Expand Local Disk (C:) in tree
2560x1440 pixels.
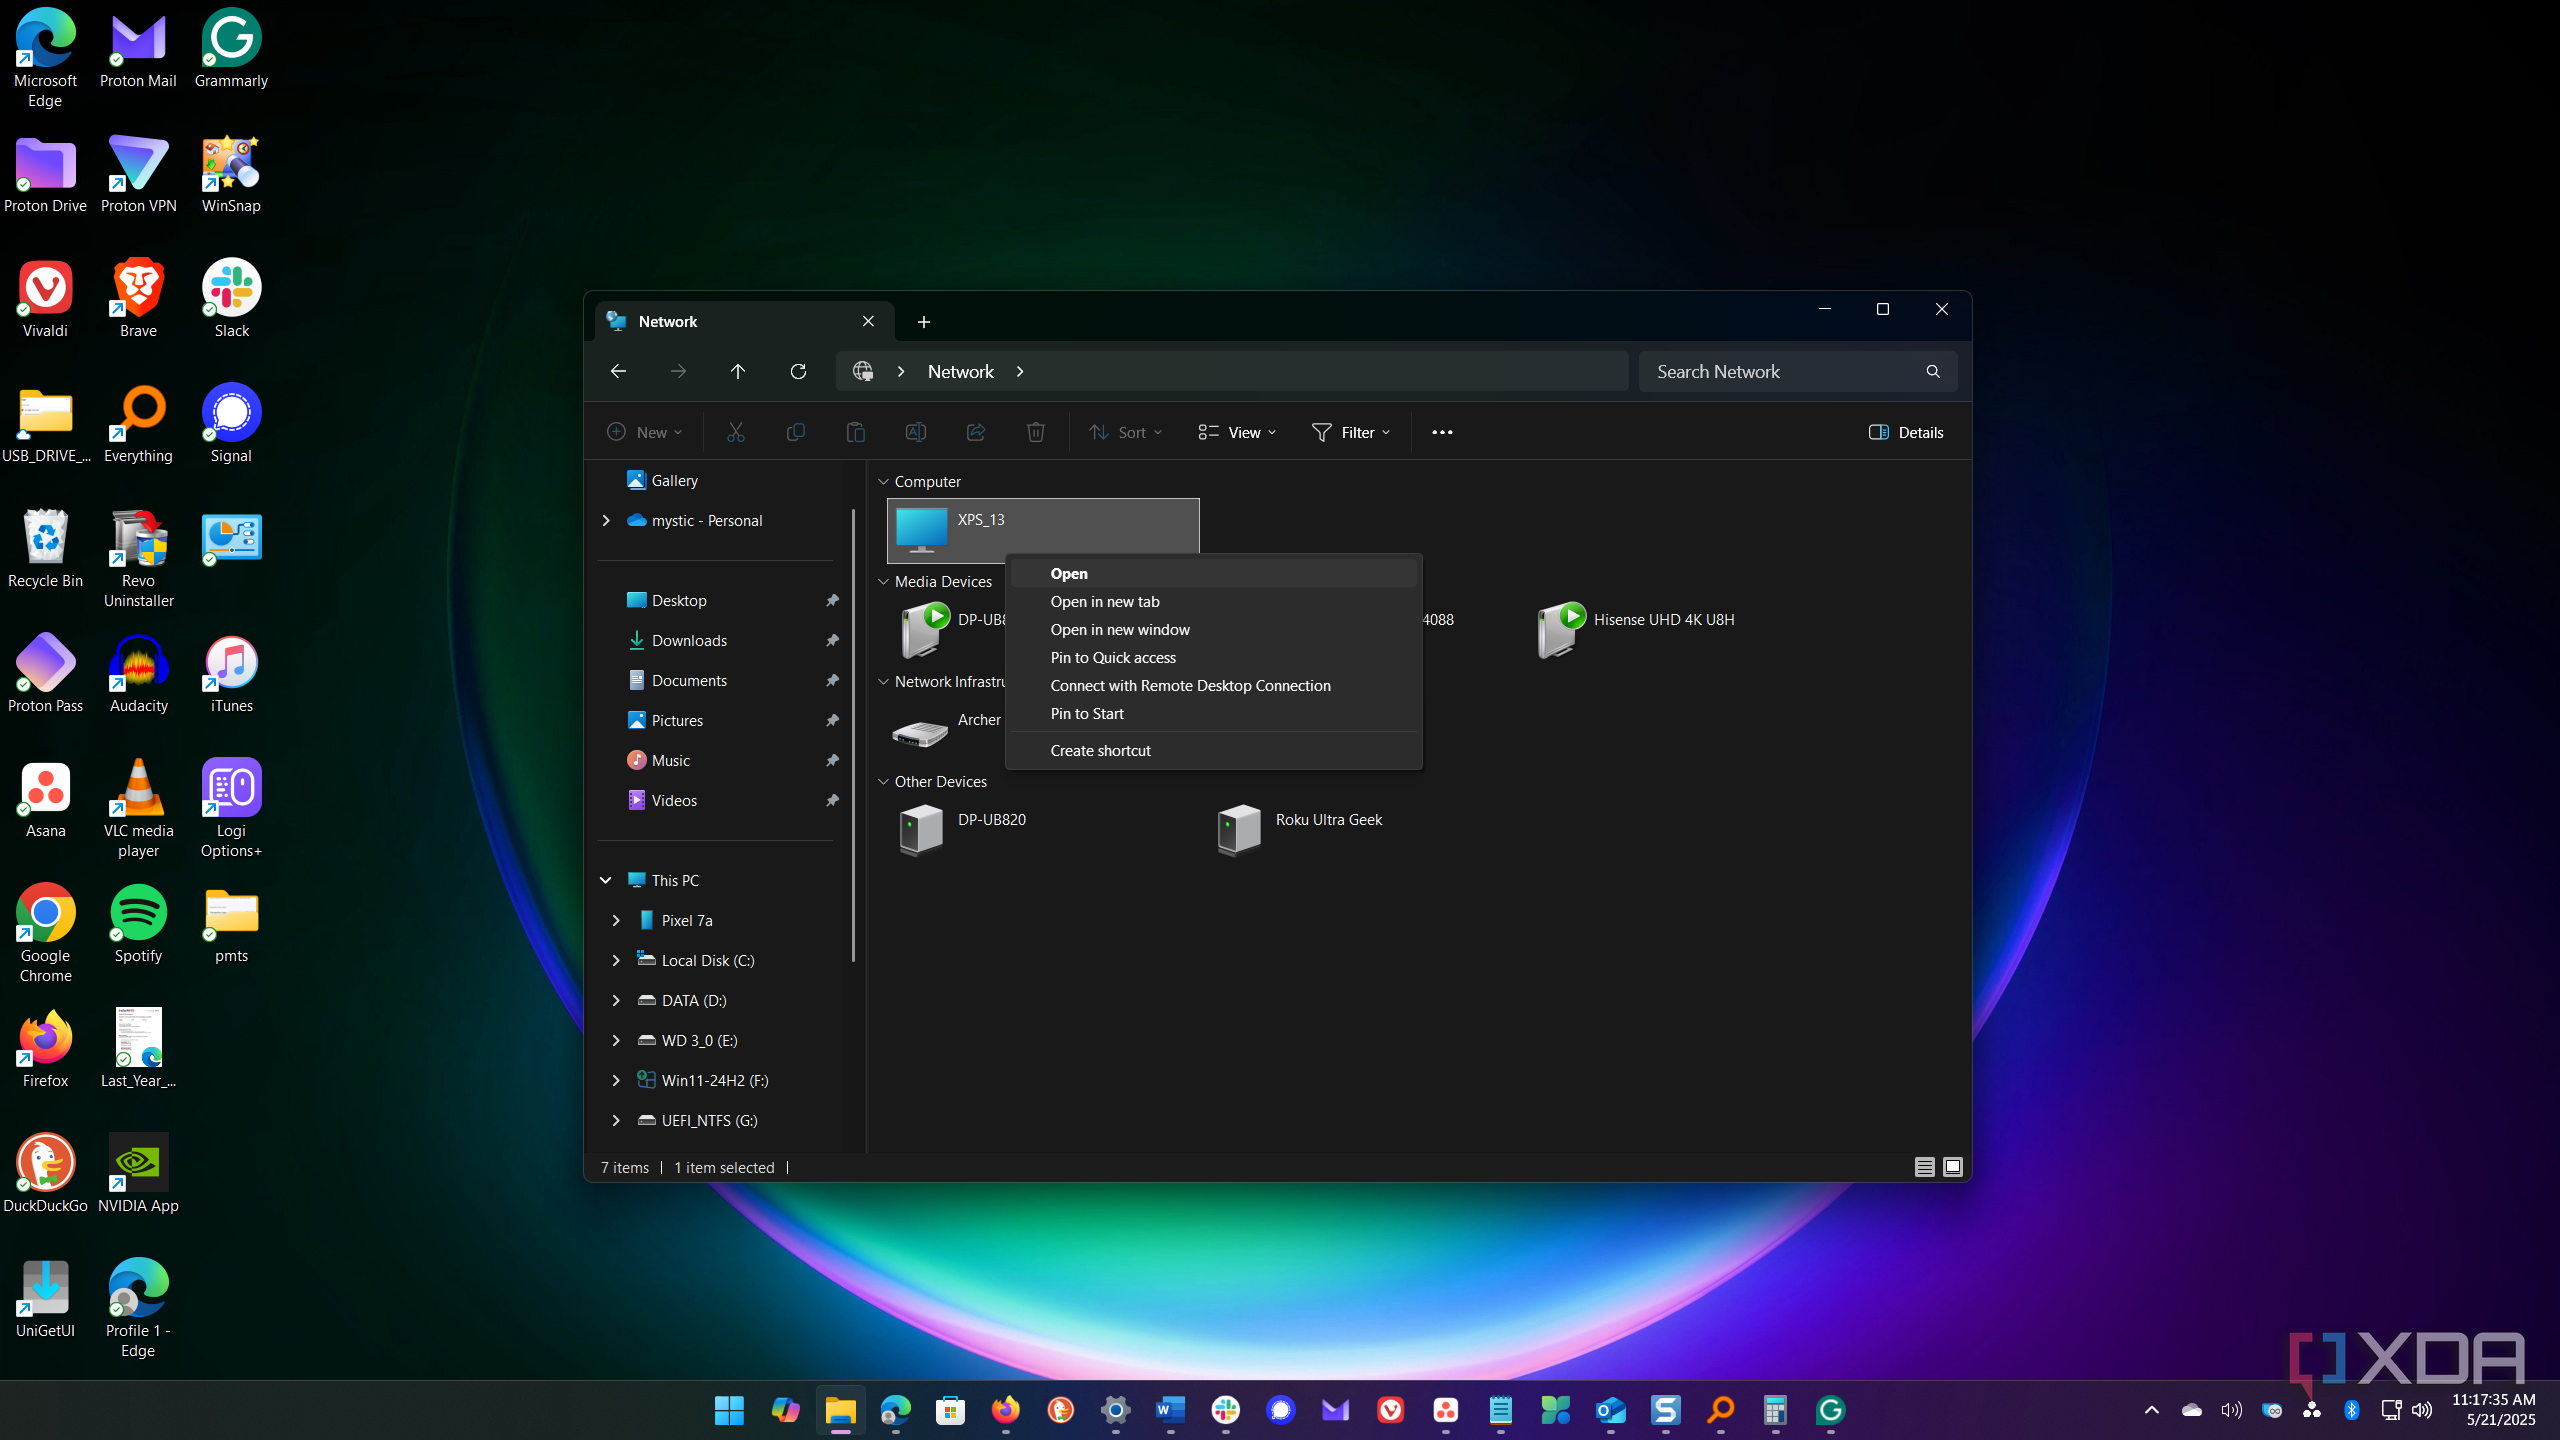(616, 960)
